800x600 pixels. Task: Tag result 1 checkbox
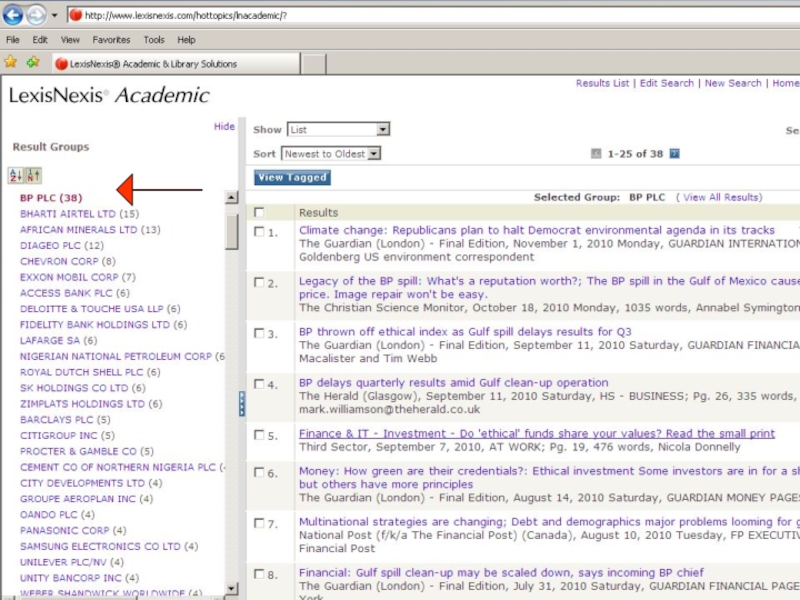(259, 232)
